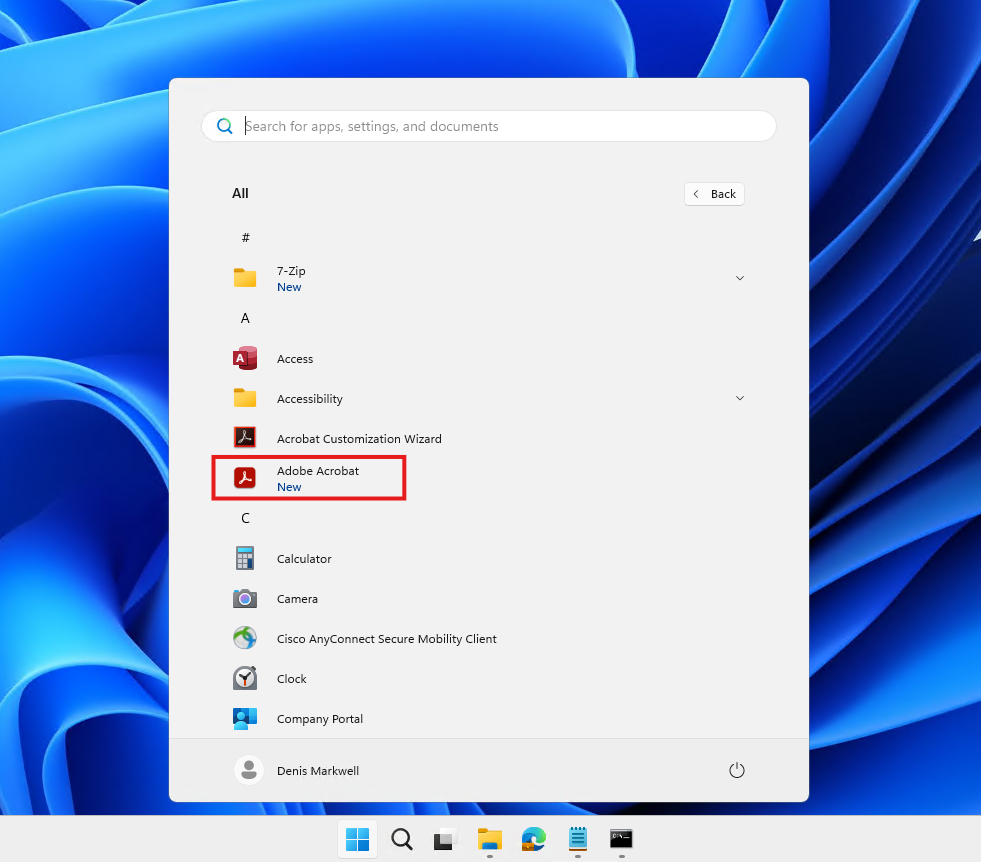981x862 pixels.
Task: Launch Company Portal
Action: click(x=319, y=719)
